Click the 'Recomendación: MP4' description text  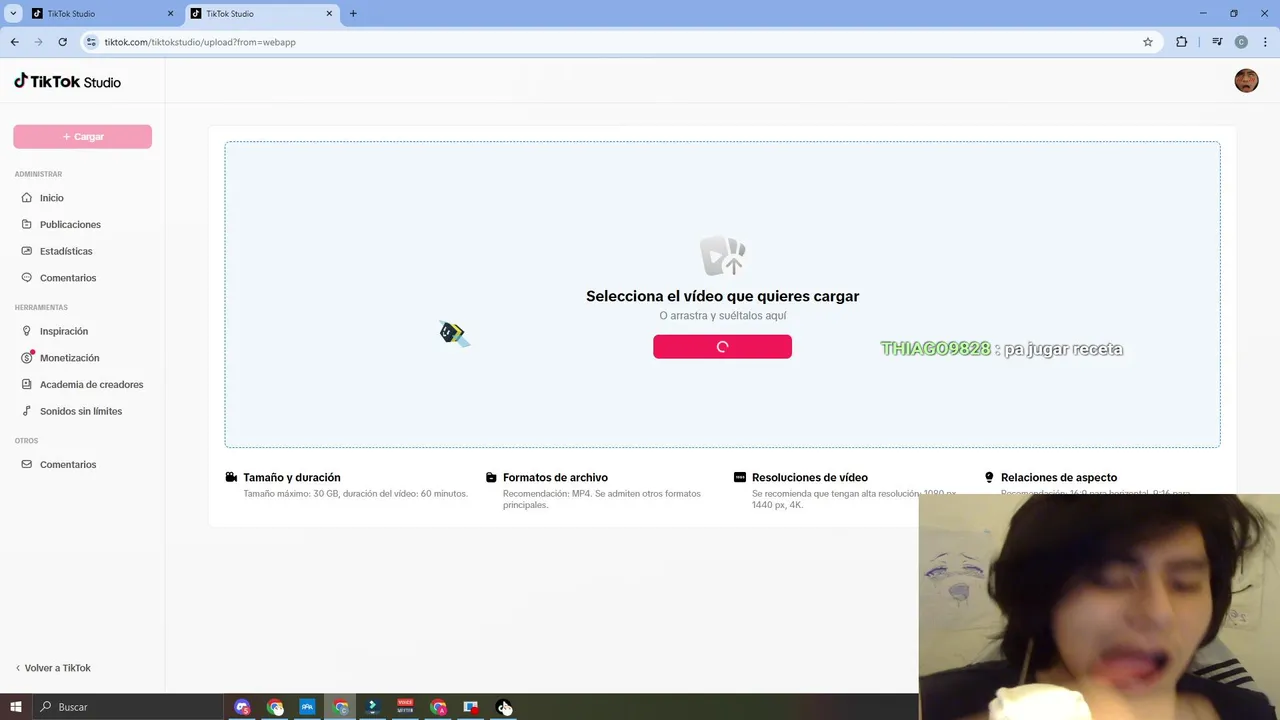click(602, 499)
